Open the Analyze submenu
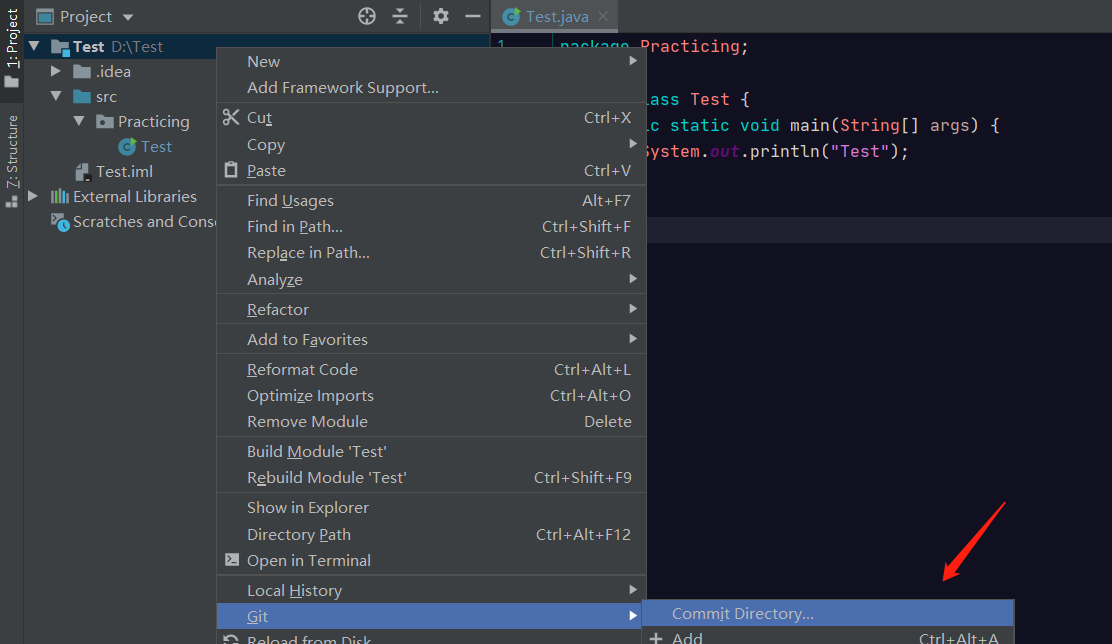Screen dimensions: 1112x644 click(x=431, y=279)
